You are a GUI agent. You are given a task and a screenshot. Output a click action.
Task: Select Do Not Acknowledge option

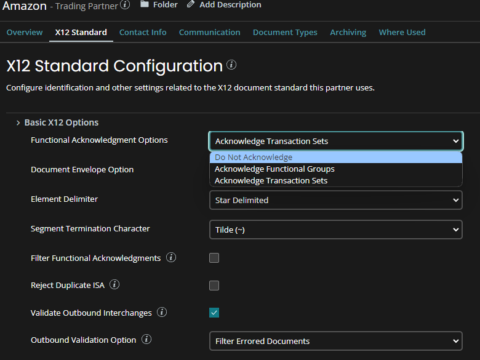pos(336,157)
